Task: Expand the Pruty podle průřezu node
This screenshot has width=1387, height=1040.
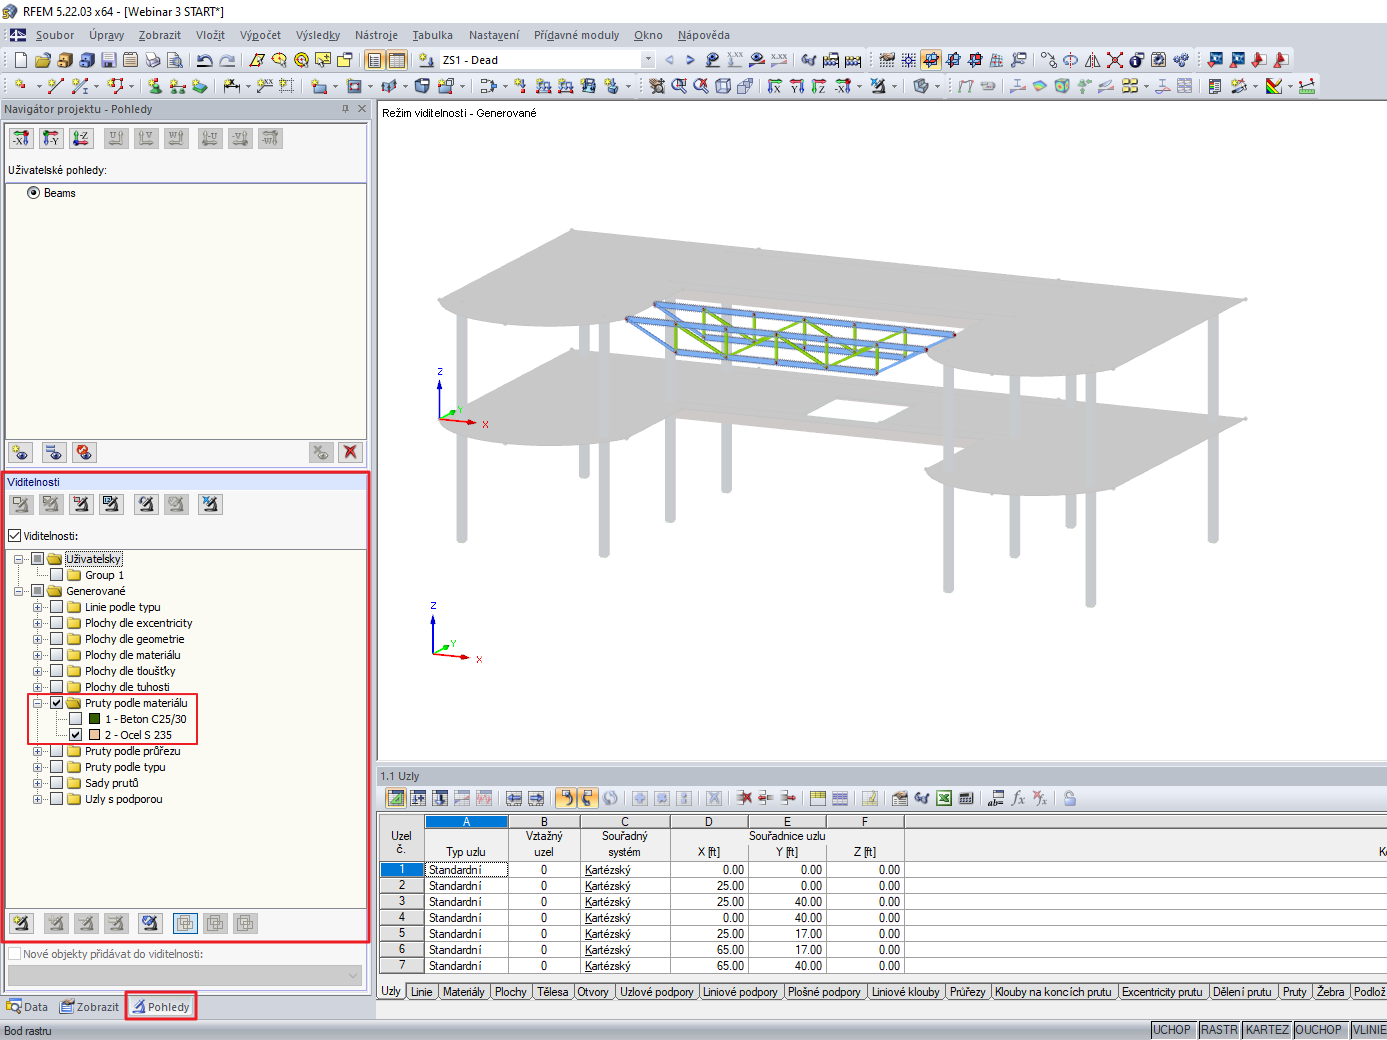Action: tap(38, 751)
